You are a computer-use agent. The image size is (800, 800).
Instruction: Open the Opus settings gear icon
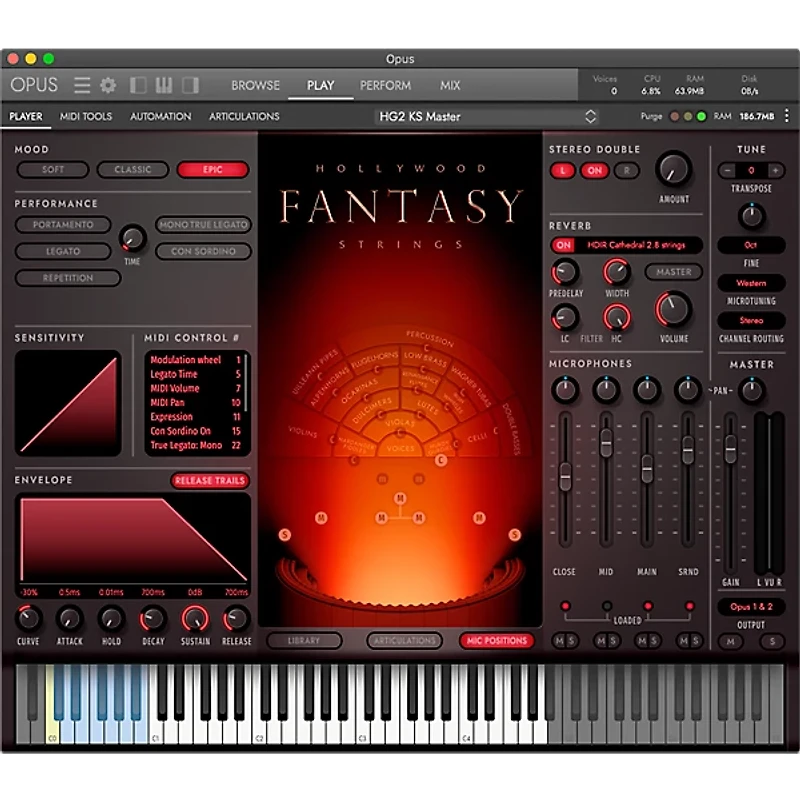pos(107,85)
